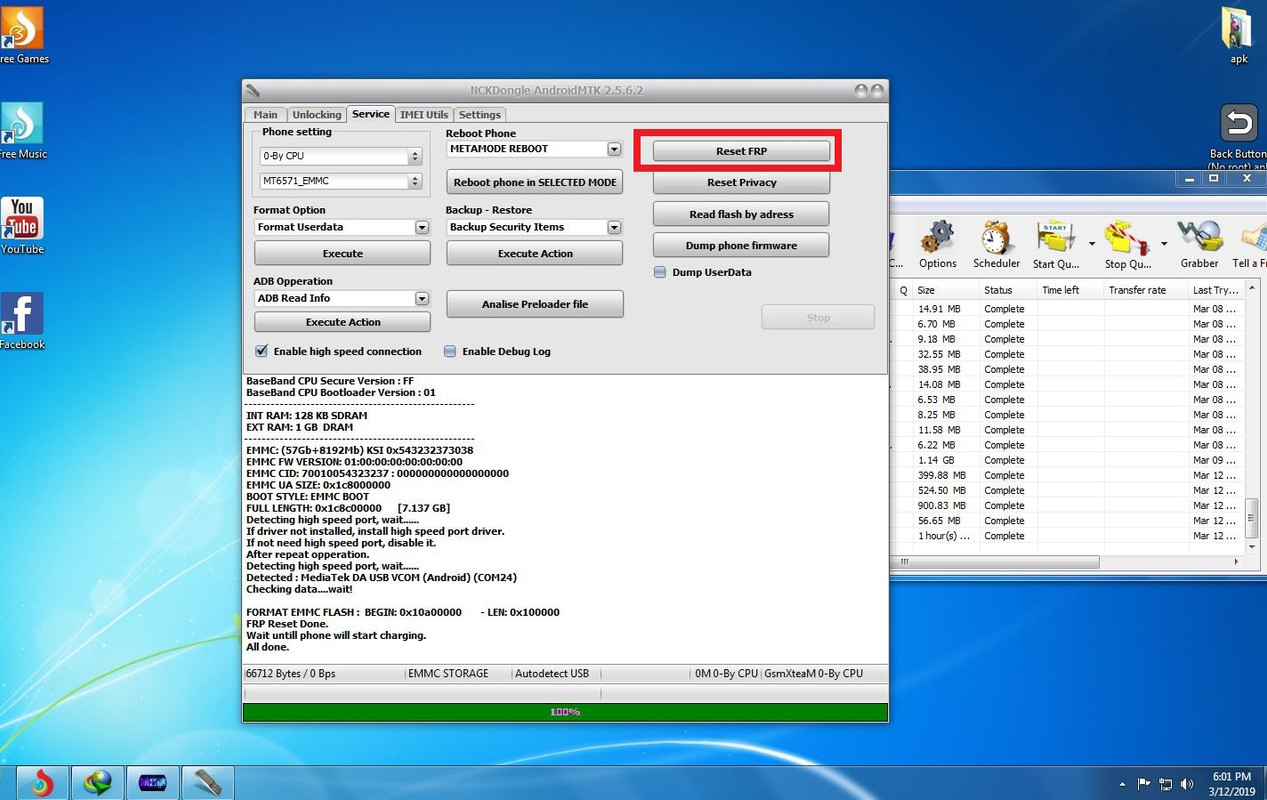
Task: Open the YouTube desktop shortcut
Action: (x=22, y=225)
